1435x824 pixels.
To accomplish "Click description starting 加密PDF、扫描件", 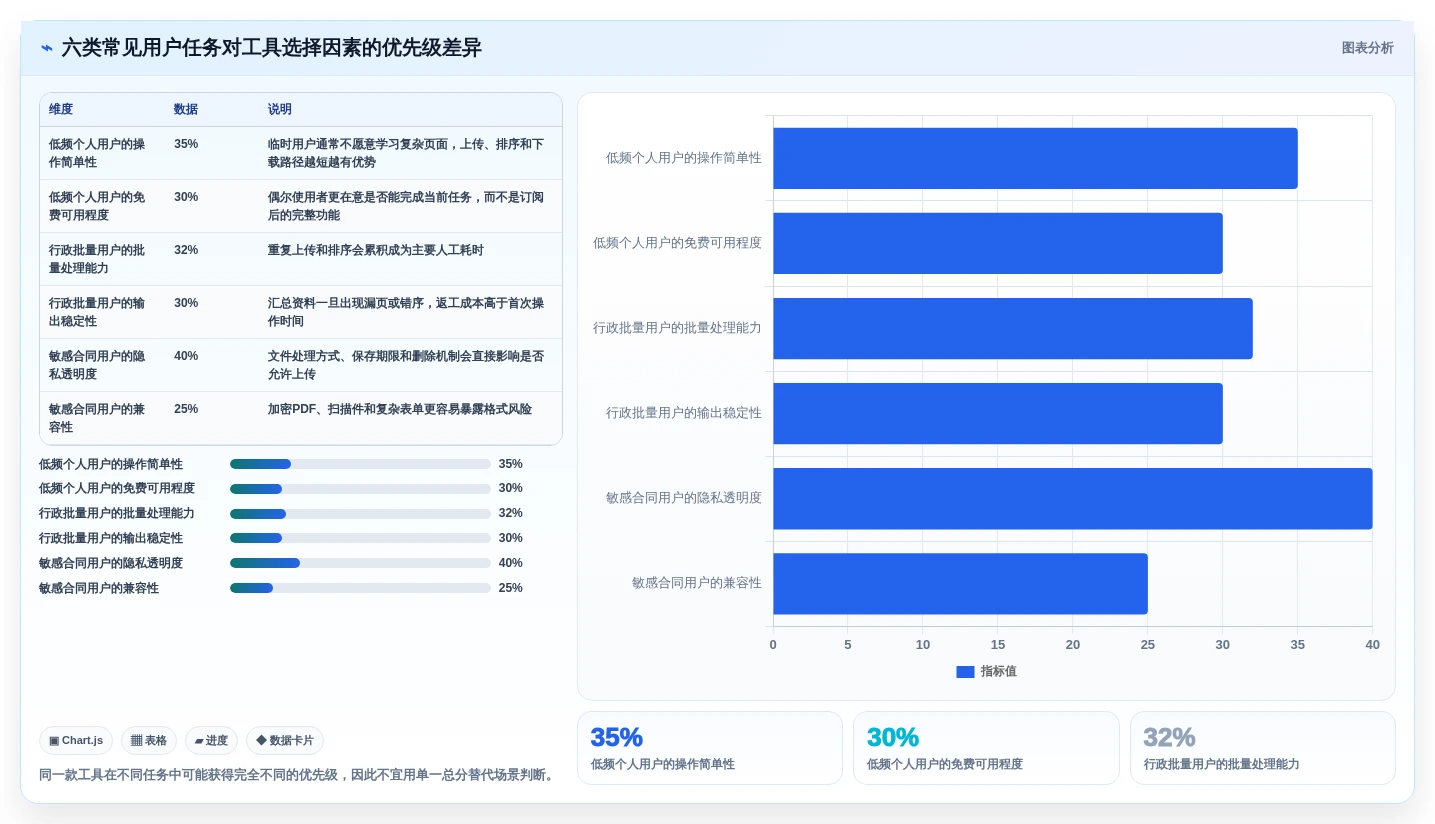I will 399,409.
